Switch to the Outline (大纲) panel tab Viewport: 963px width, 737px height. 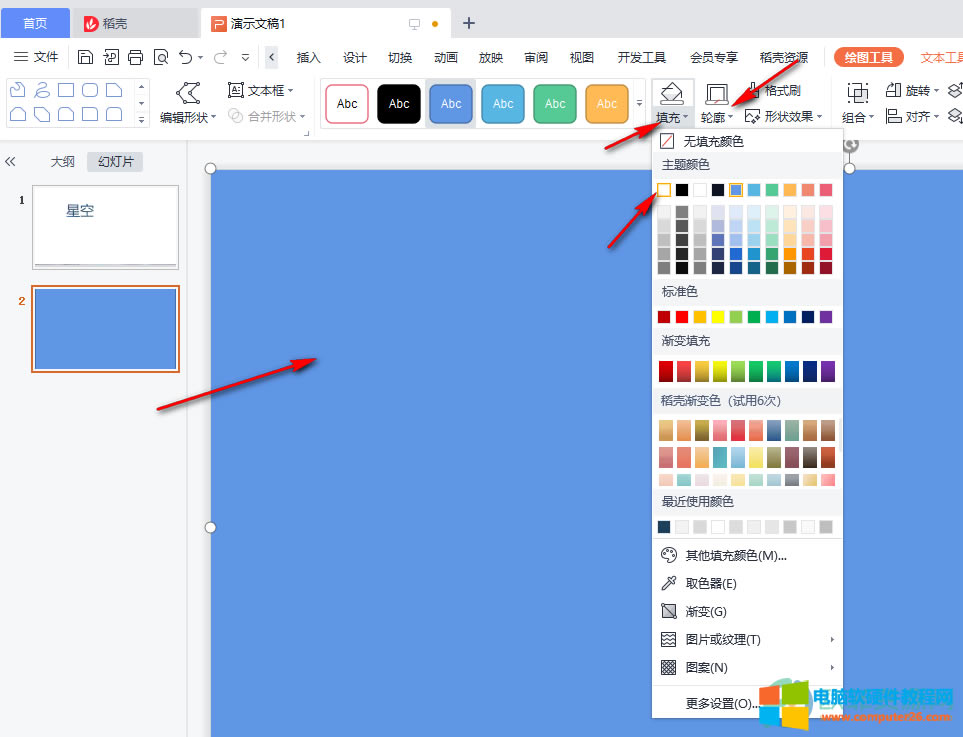(63, 161)
